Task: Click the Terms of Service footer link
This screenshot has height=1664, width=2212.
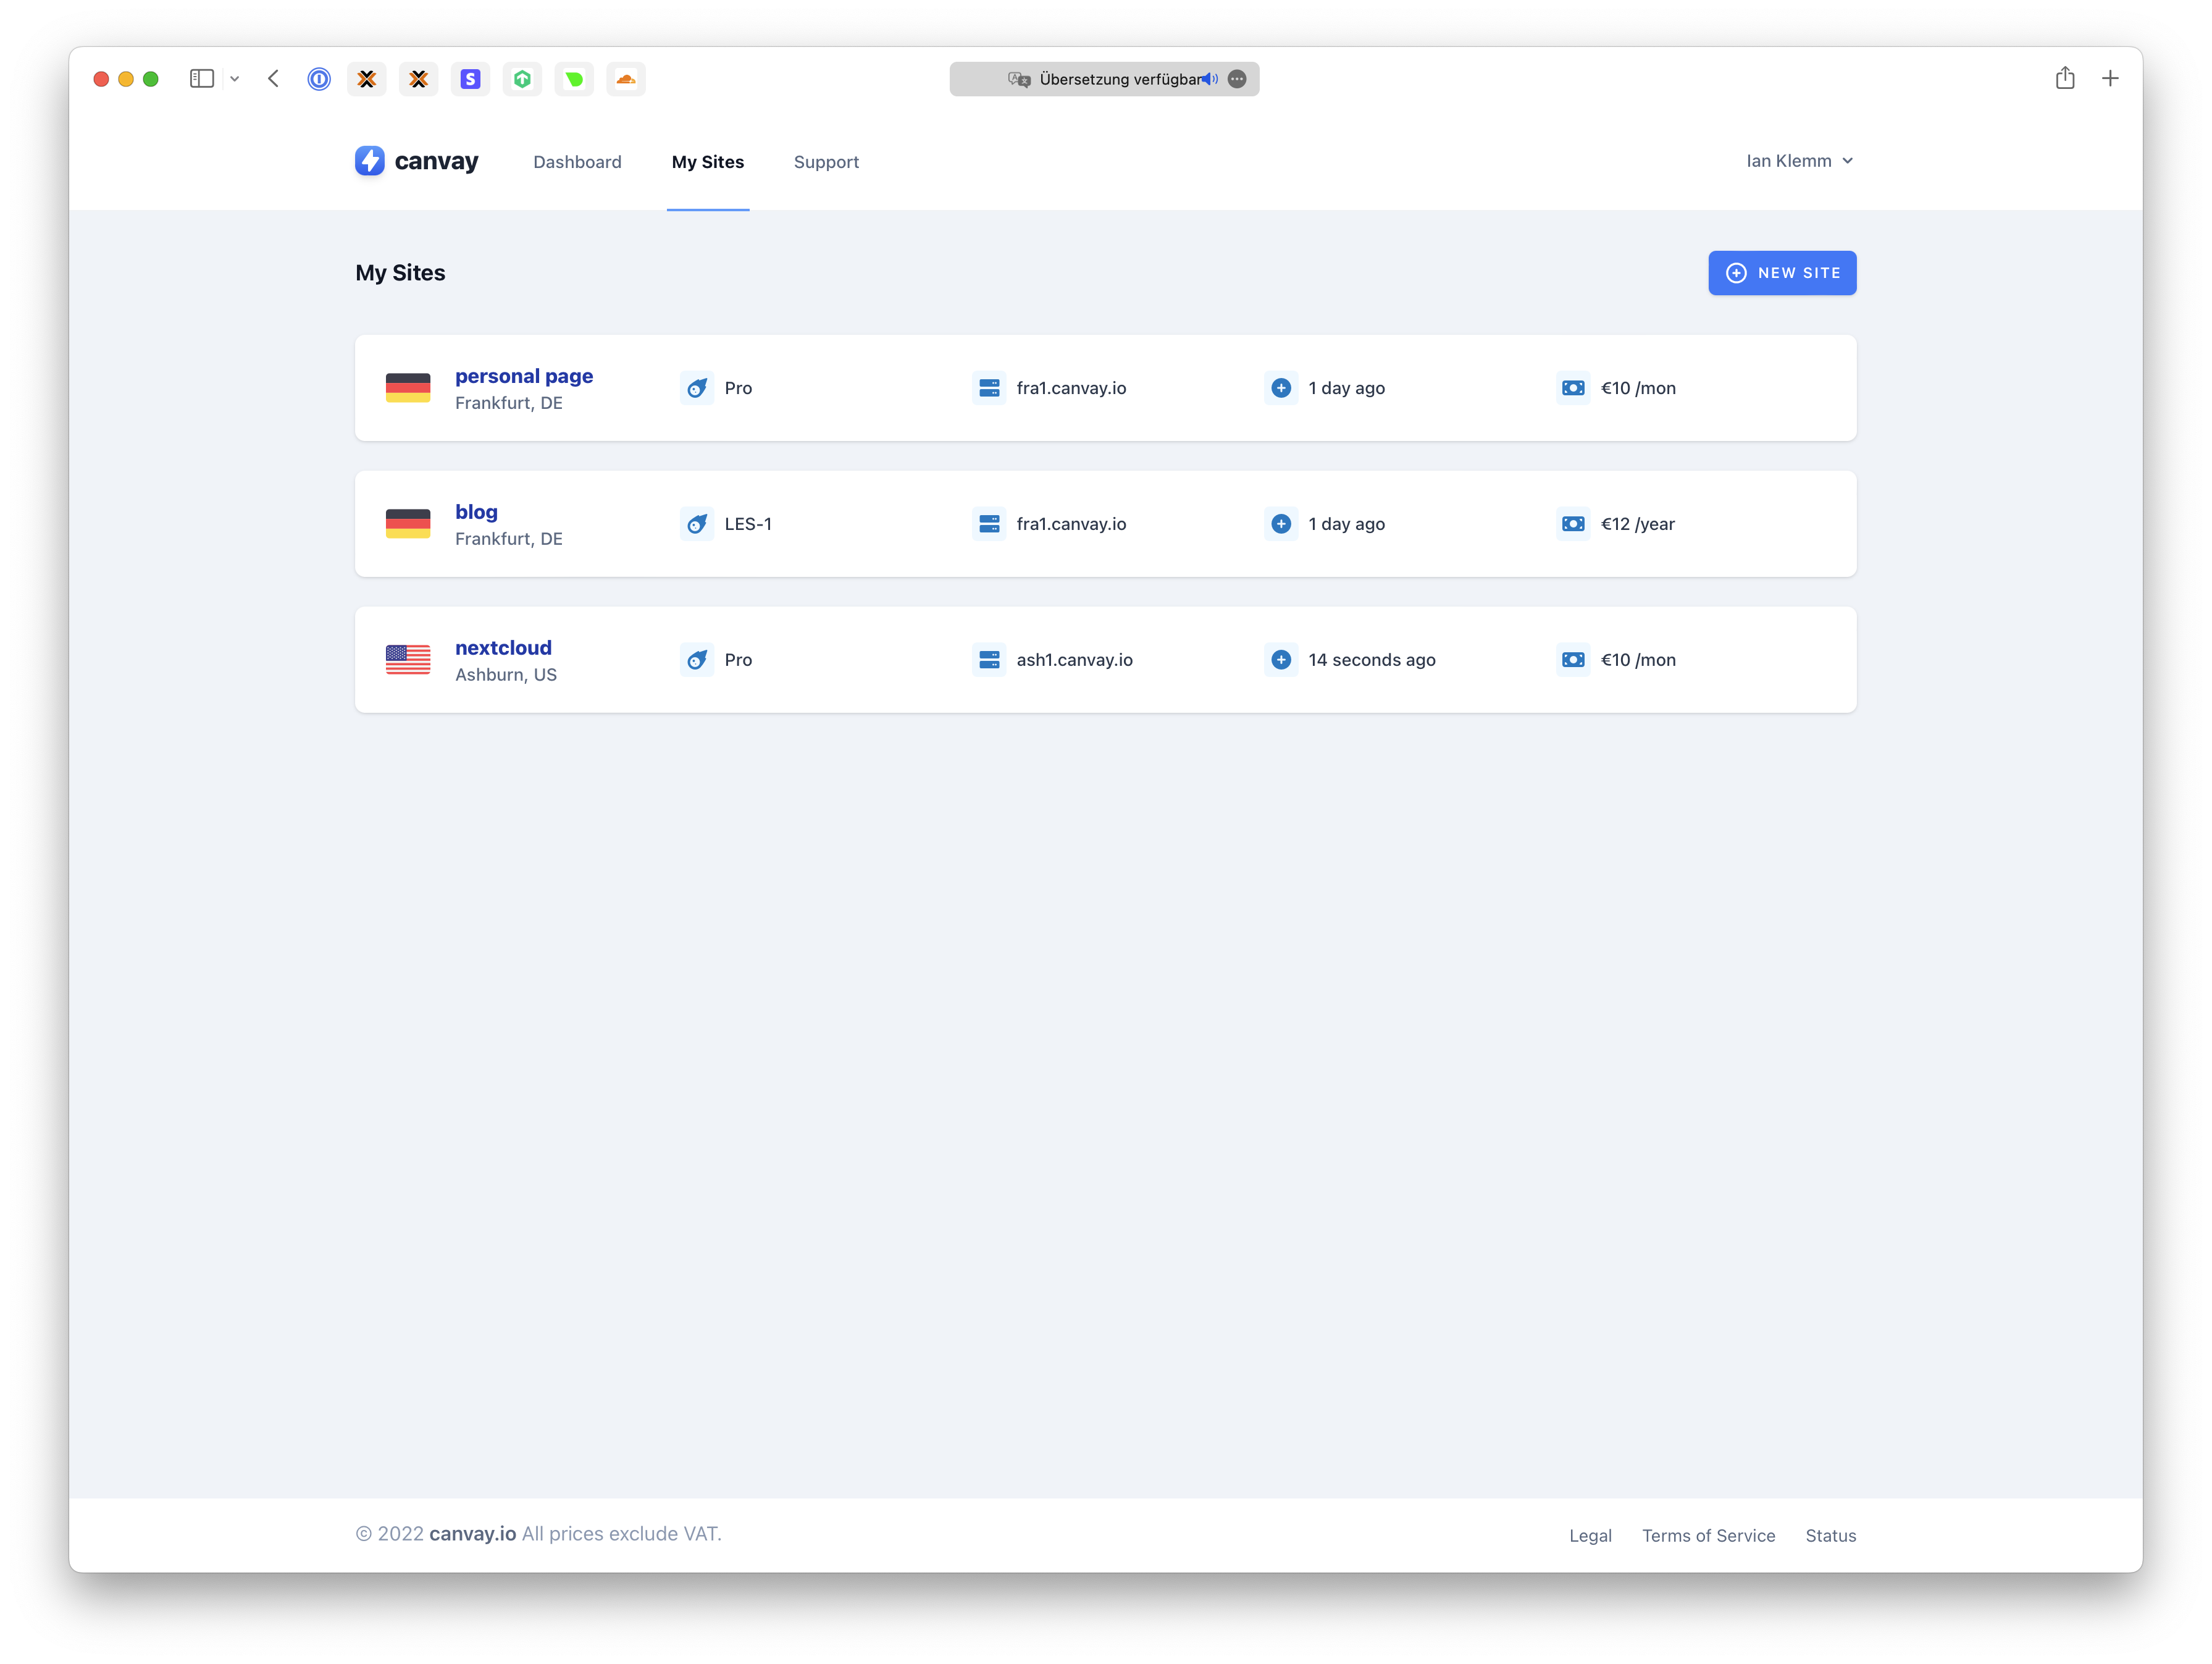Action: tap(1708, 1535)
